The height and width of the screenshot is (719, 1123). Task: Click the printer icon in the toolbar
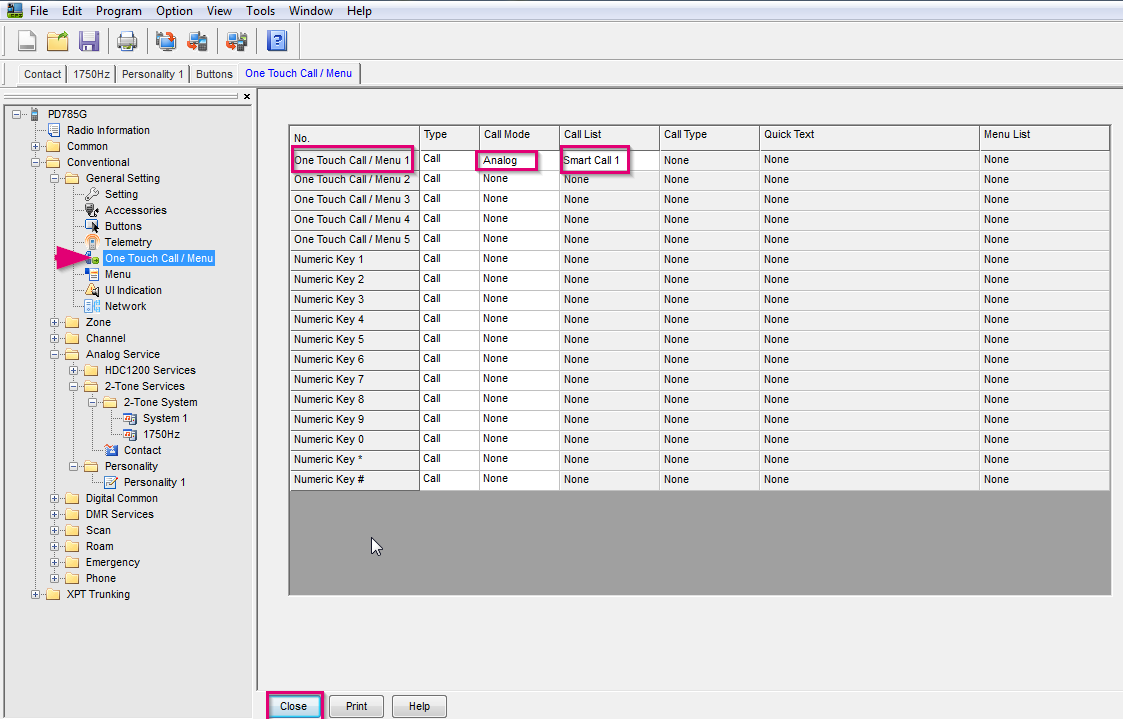(x=127, y=42)
